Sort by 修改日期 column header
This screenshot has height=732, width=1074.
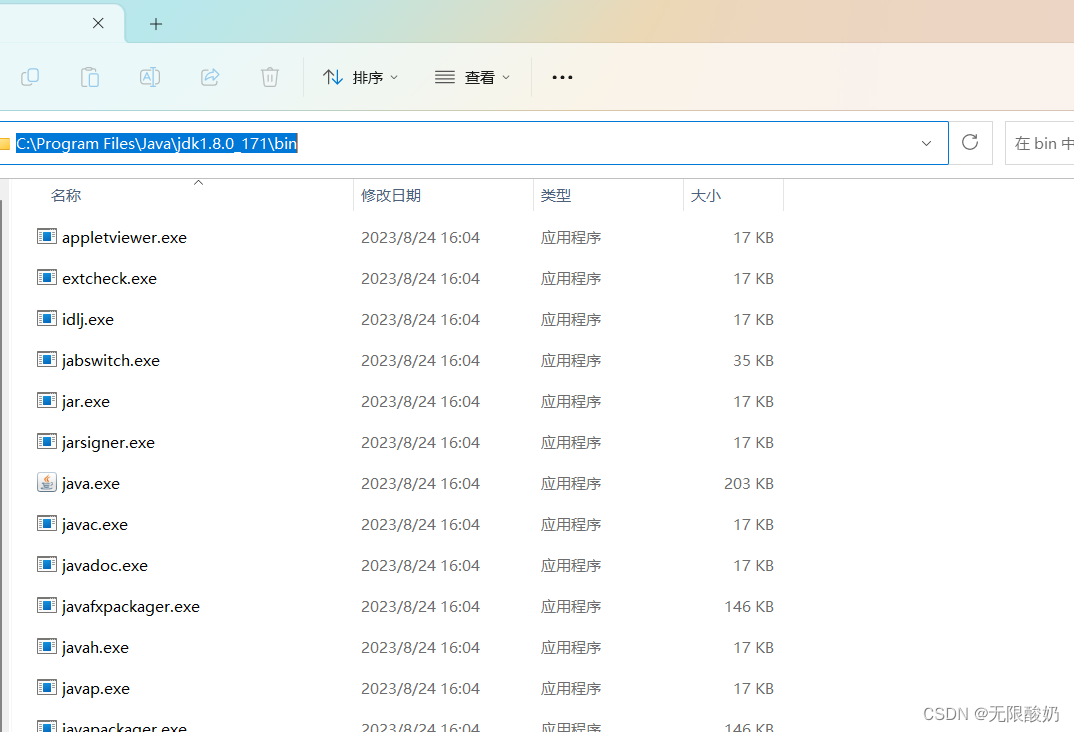coord(391,196)
